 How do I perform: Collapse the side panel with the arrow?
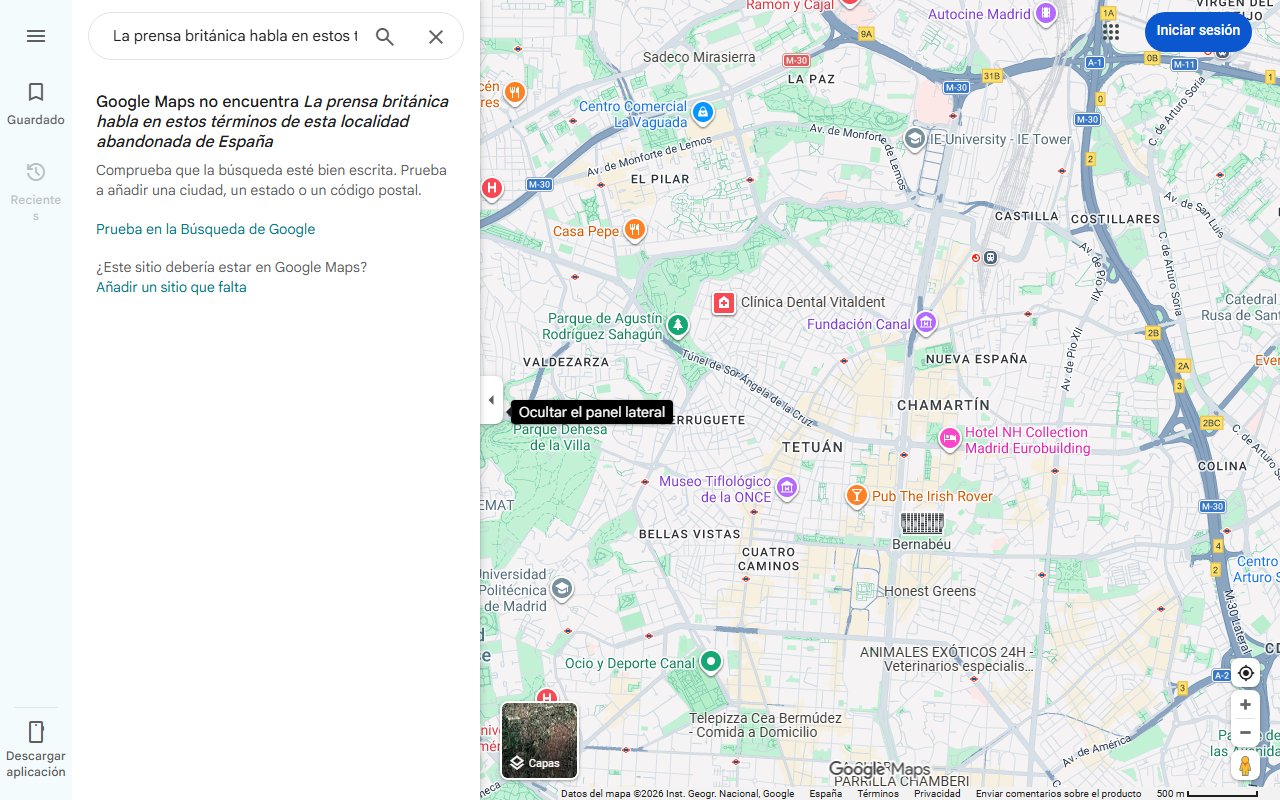tap(491, 399)
